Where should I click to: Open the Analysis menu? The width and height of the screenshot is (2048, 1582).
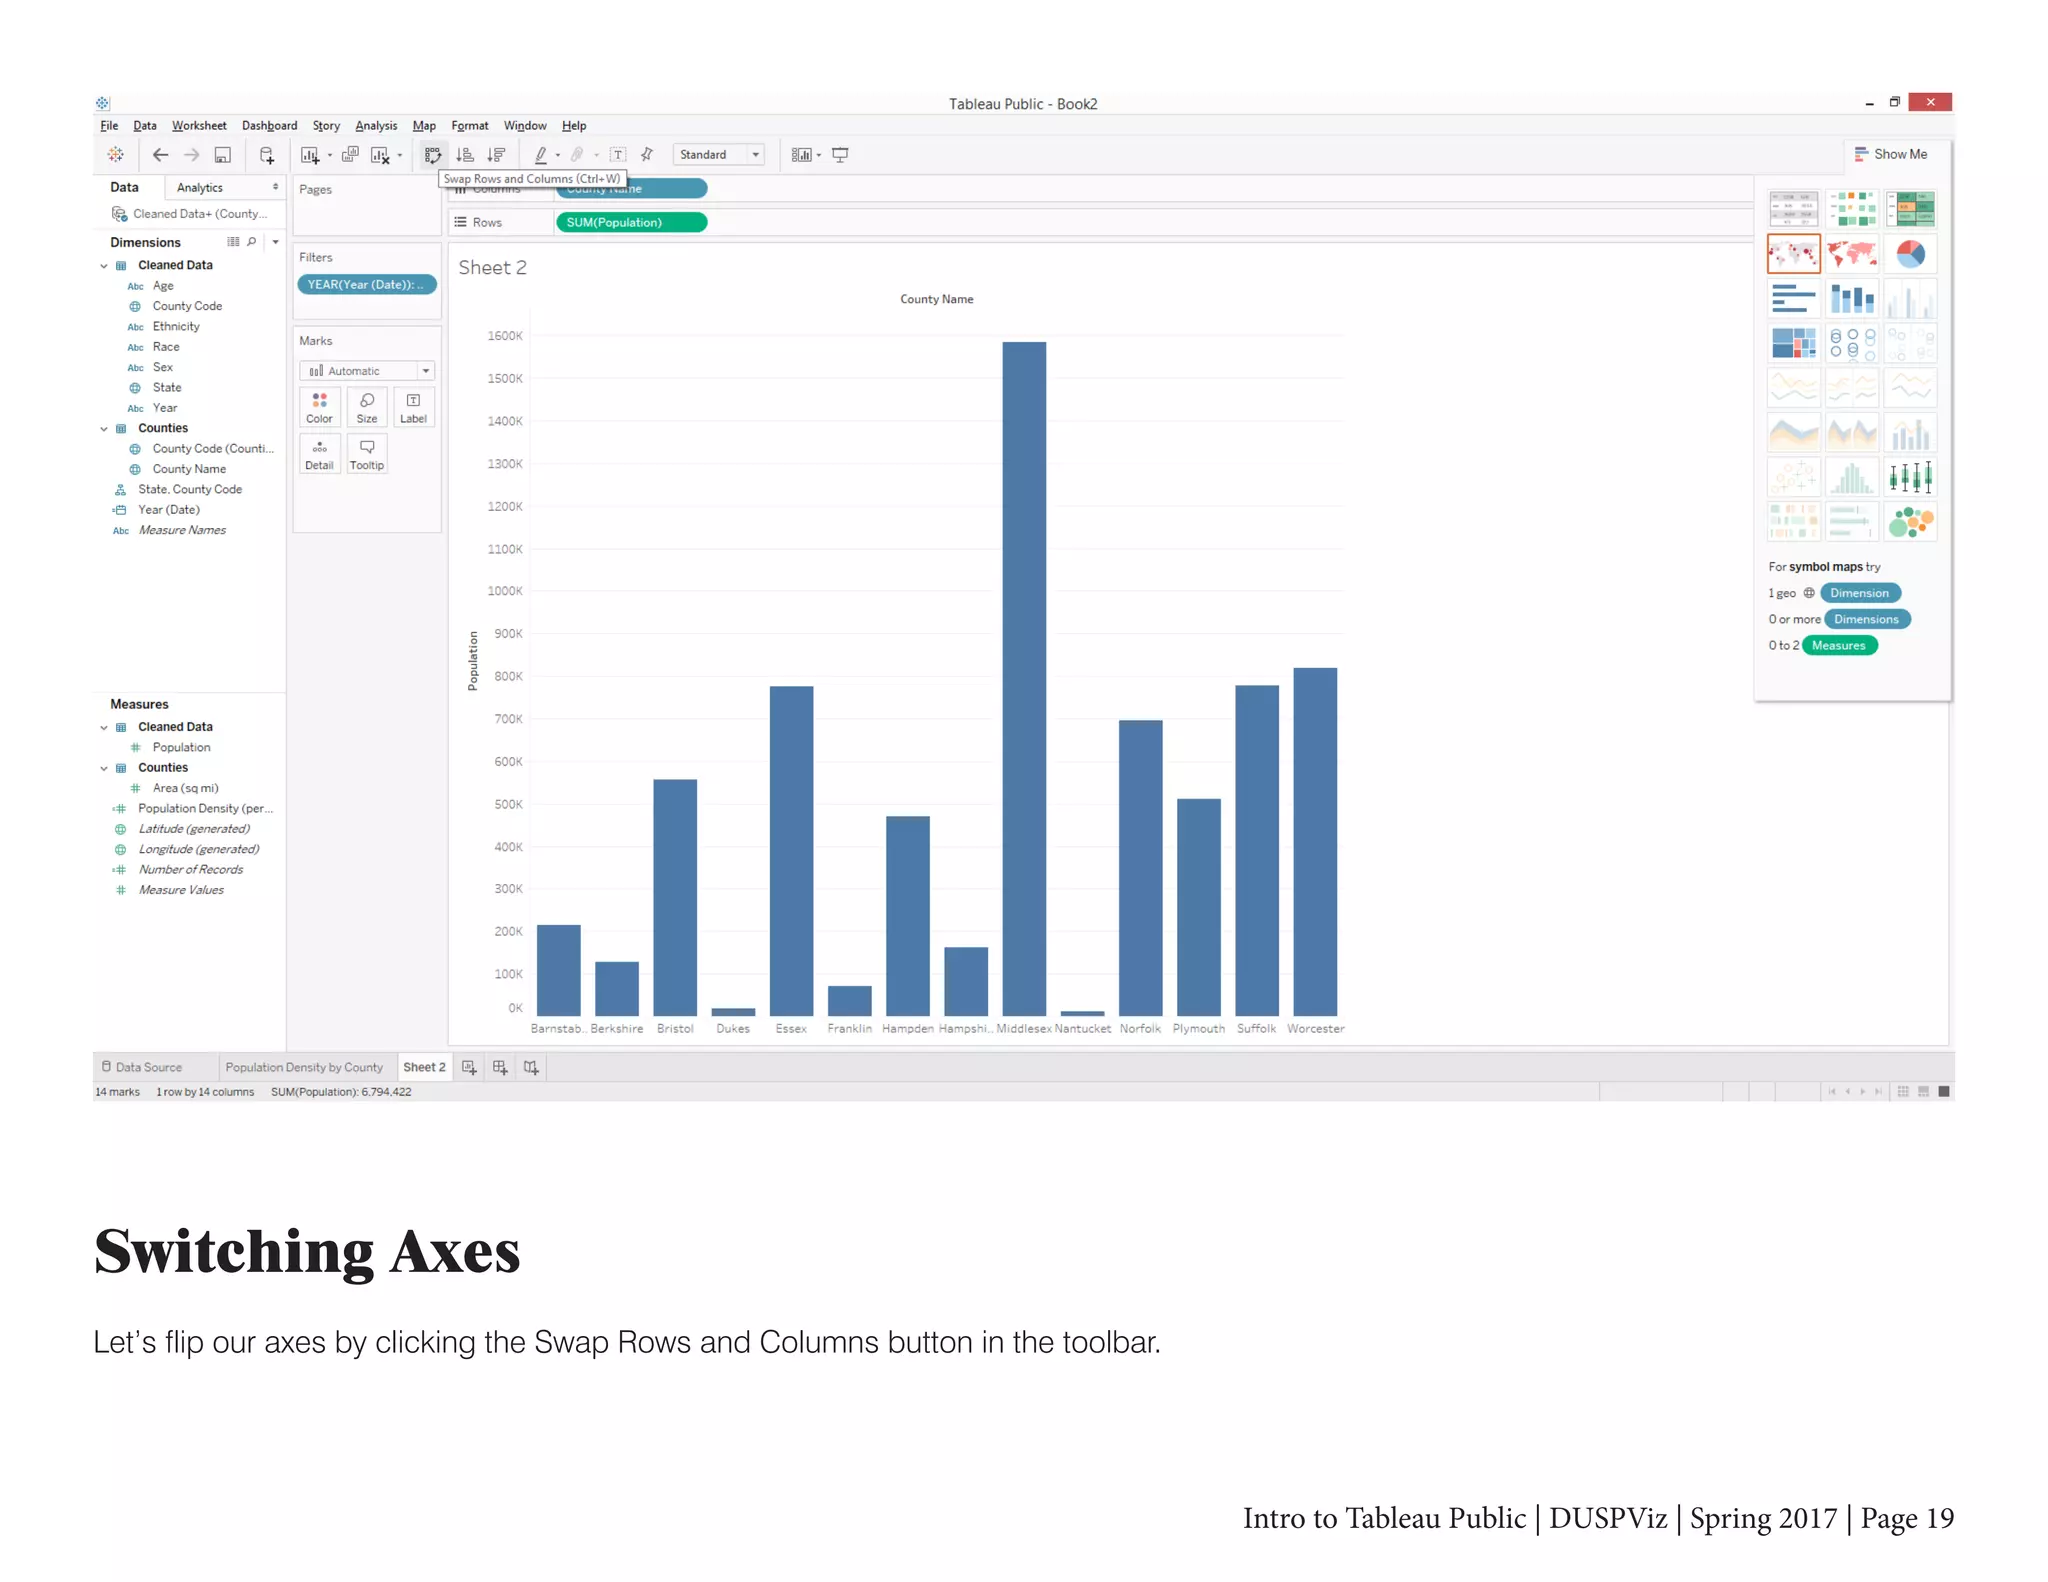coord(376,126)
